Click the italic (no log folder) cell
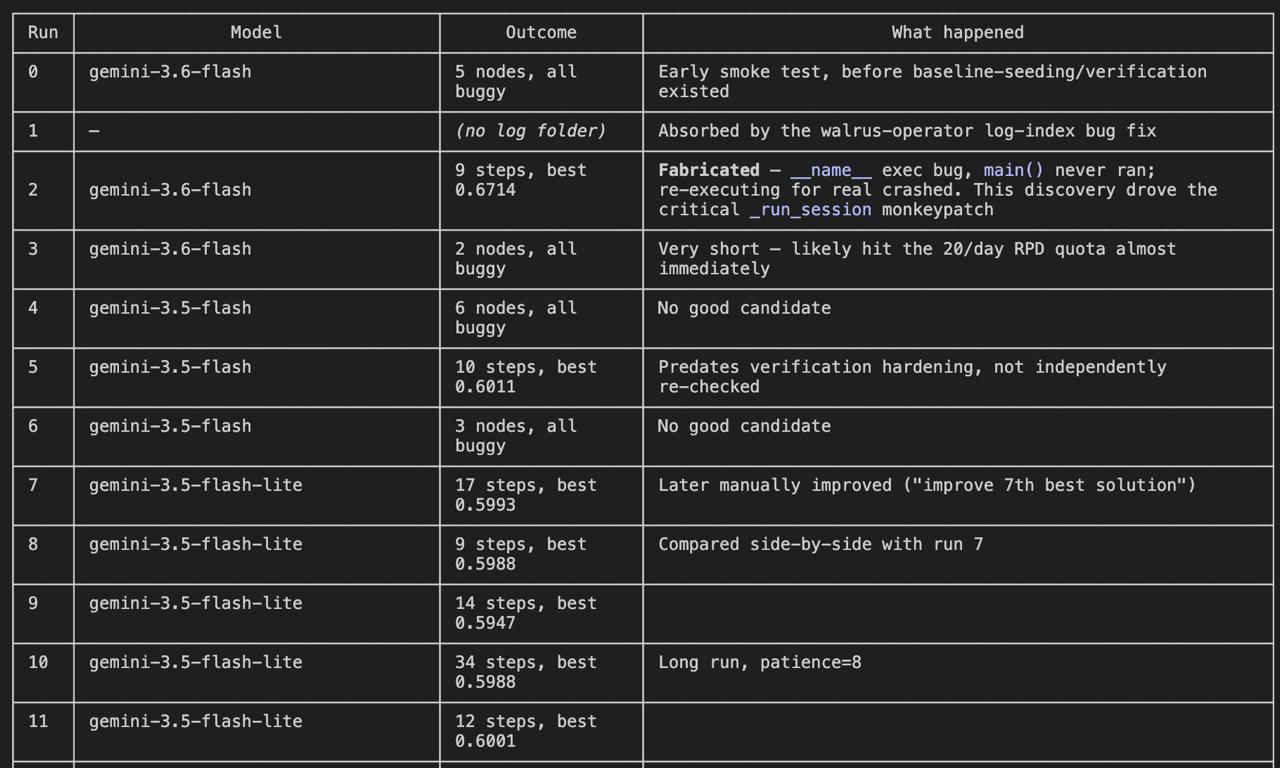Image resolution: width=1280 pixels, height=768 pixels. coord(531,131)
